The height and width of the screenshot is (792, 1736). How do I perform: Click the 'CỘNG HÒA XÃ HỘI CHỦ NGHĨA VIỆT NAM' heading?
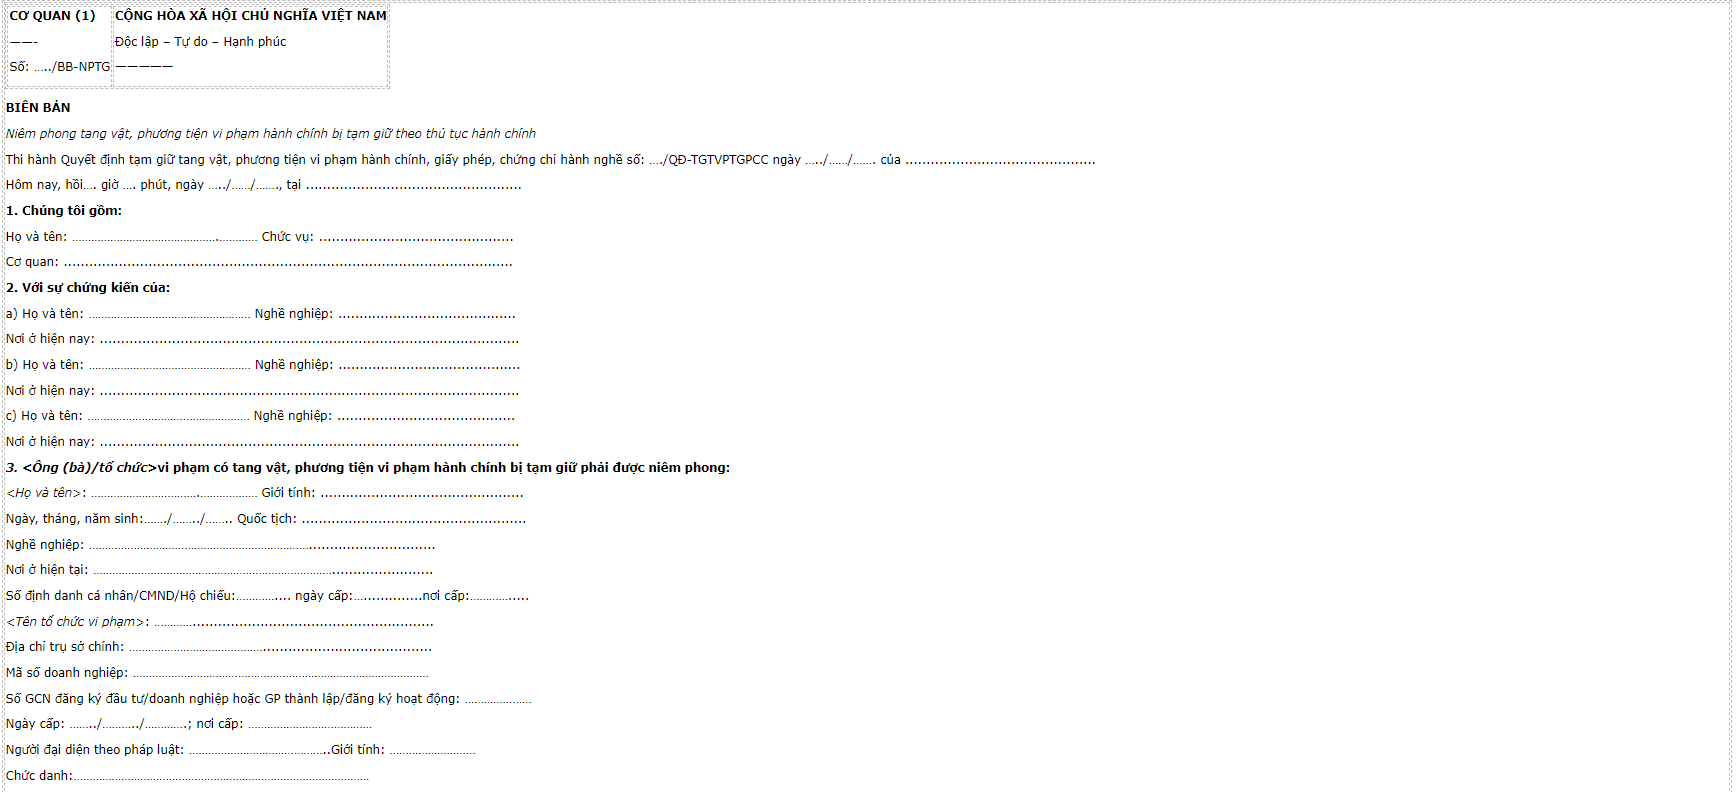[x=251, y=16]
